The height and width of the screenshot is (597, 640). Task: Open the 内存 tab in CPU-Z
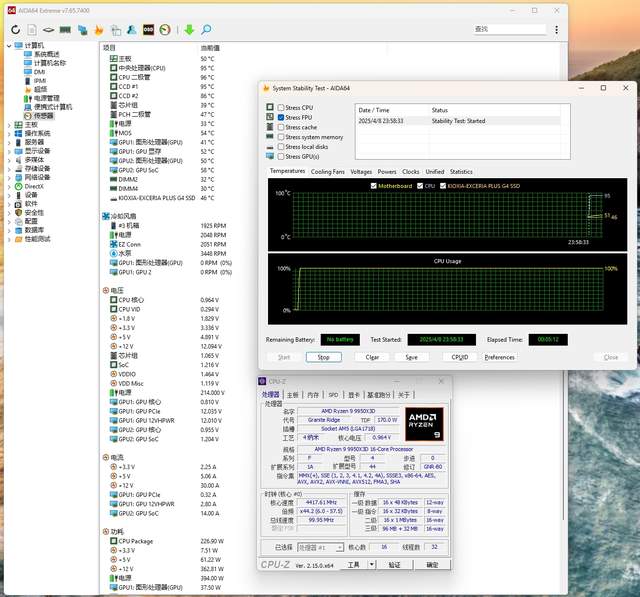[x=312, y=395]
